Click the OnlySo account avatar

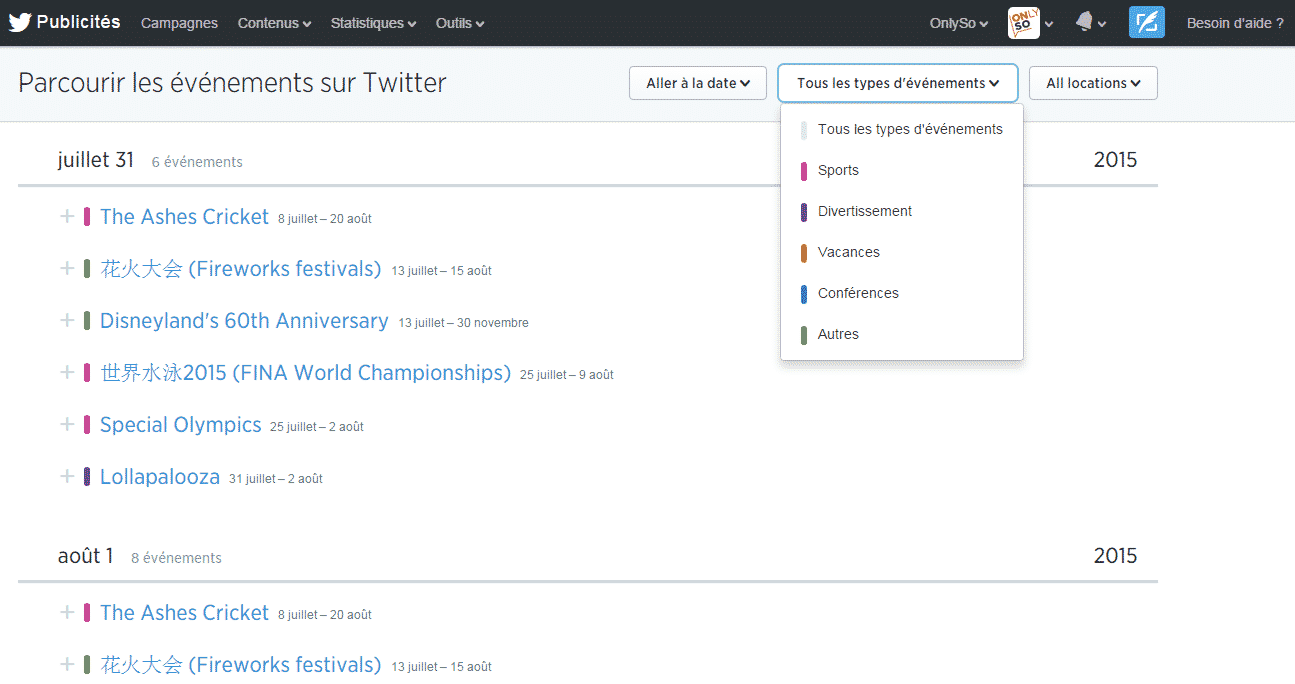[x=1023, y=22]
